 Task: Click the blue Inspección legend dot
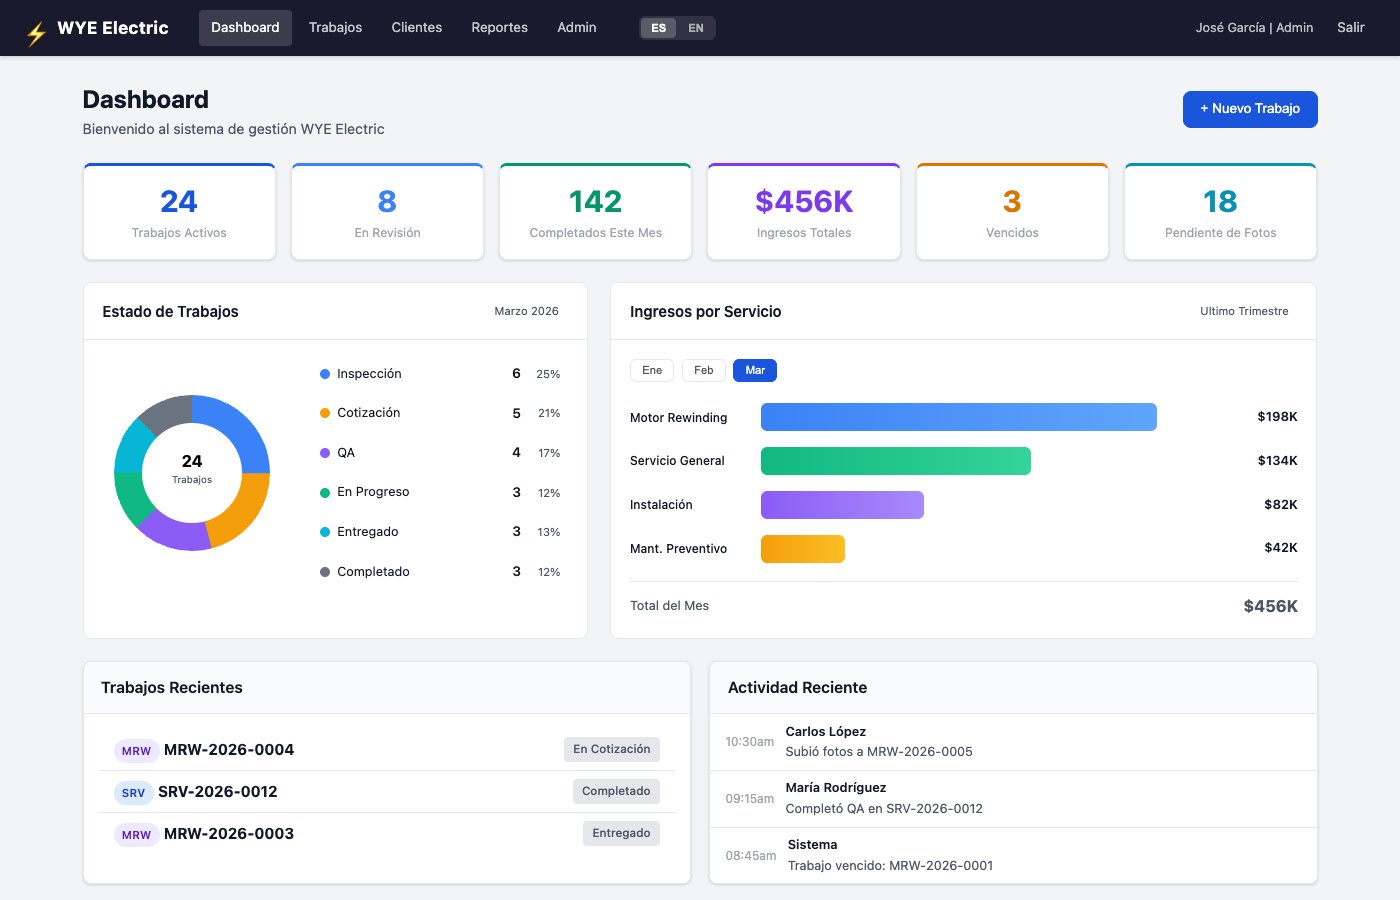[x=325, y=374]
